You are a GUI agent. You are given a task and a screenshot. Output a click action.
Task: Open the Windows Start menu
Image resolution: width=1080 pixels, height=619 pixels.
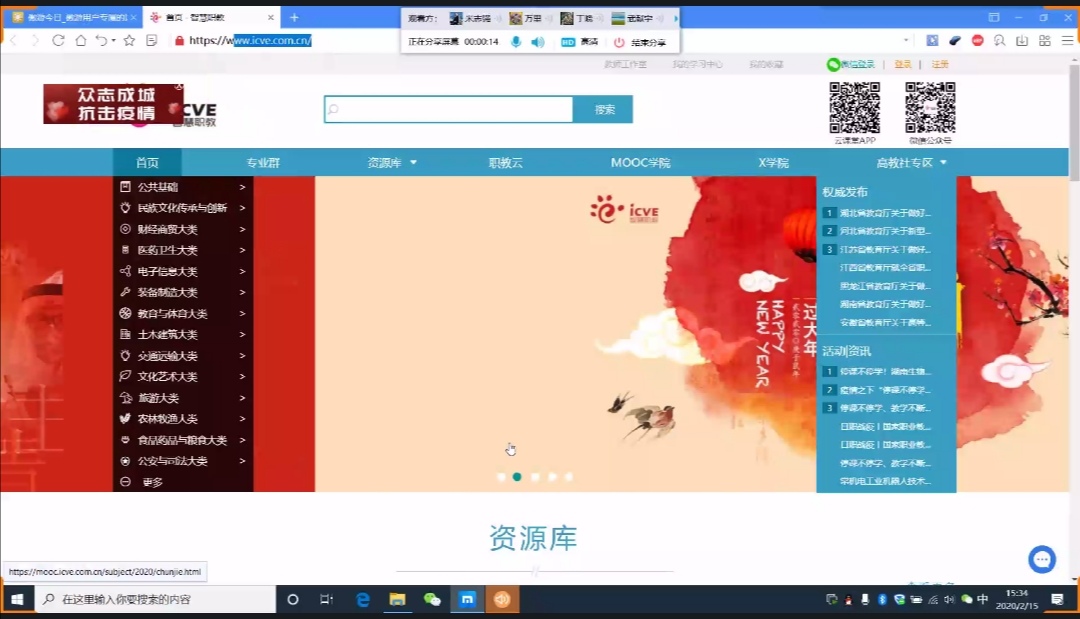coord(17,599)
